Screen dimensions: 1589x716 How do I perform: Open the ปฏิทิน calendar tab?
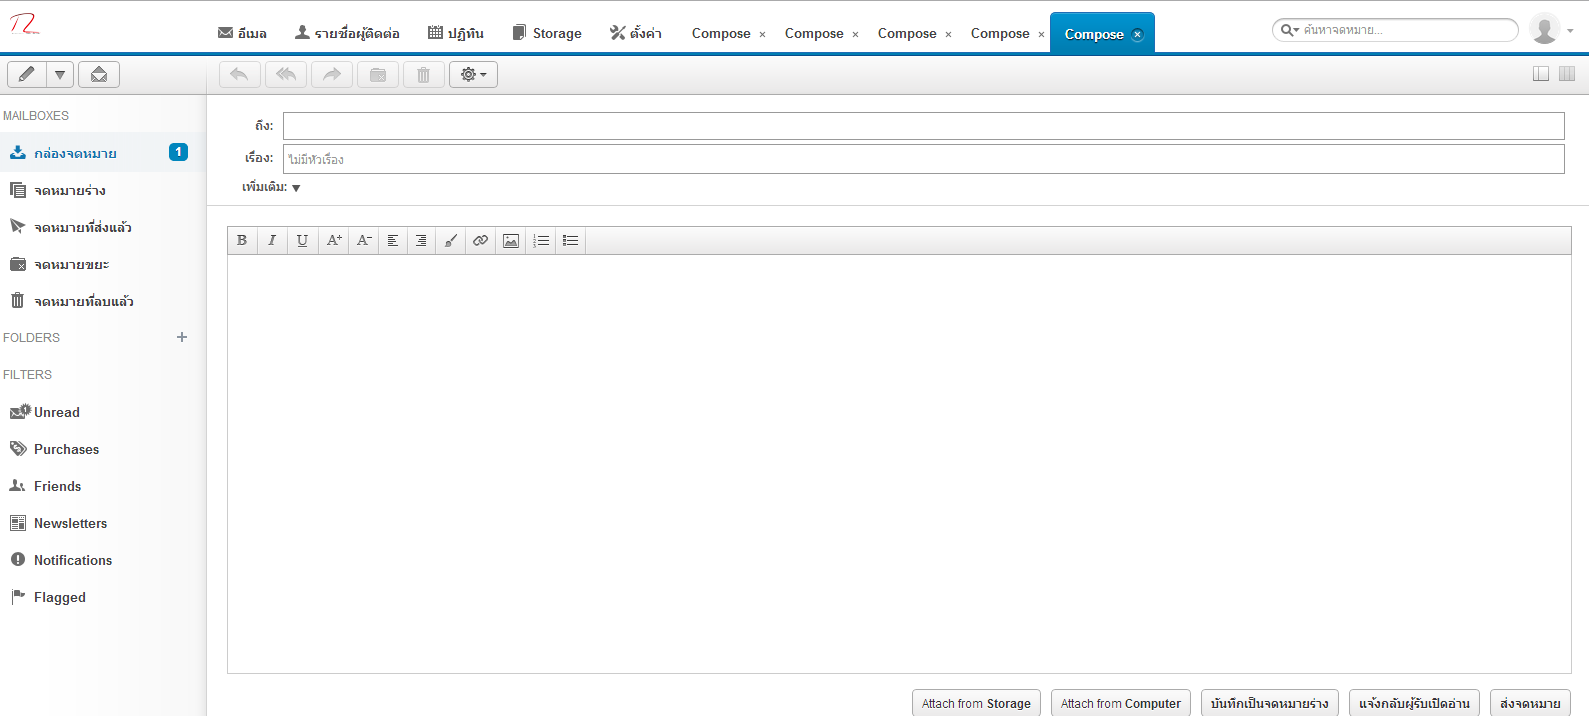point(456,33)
